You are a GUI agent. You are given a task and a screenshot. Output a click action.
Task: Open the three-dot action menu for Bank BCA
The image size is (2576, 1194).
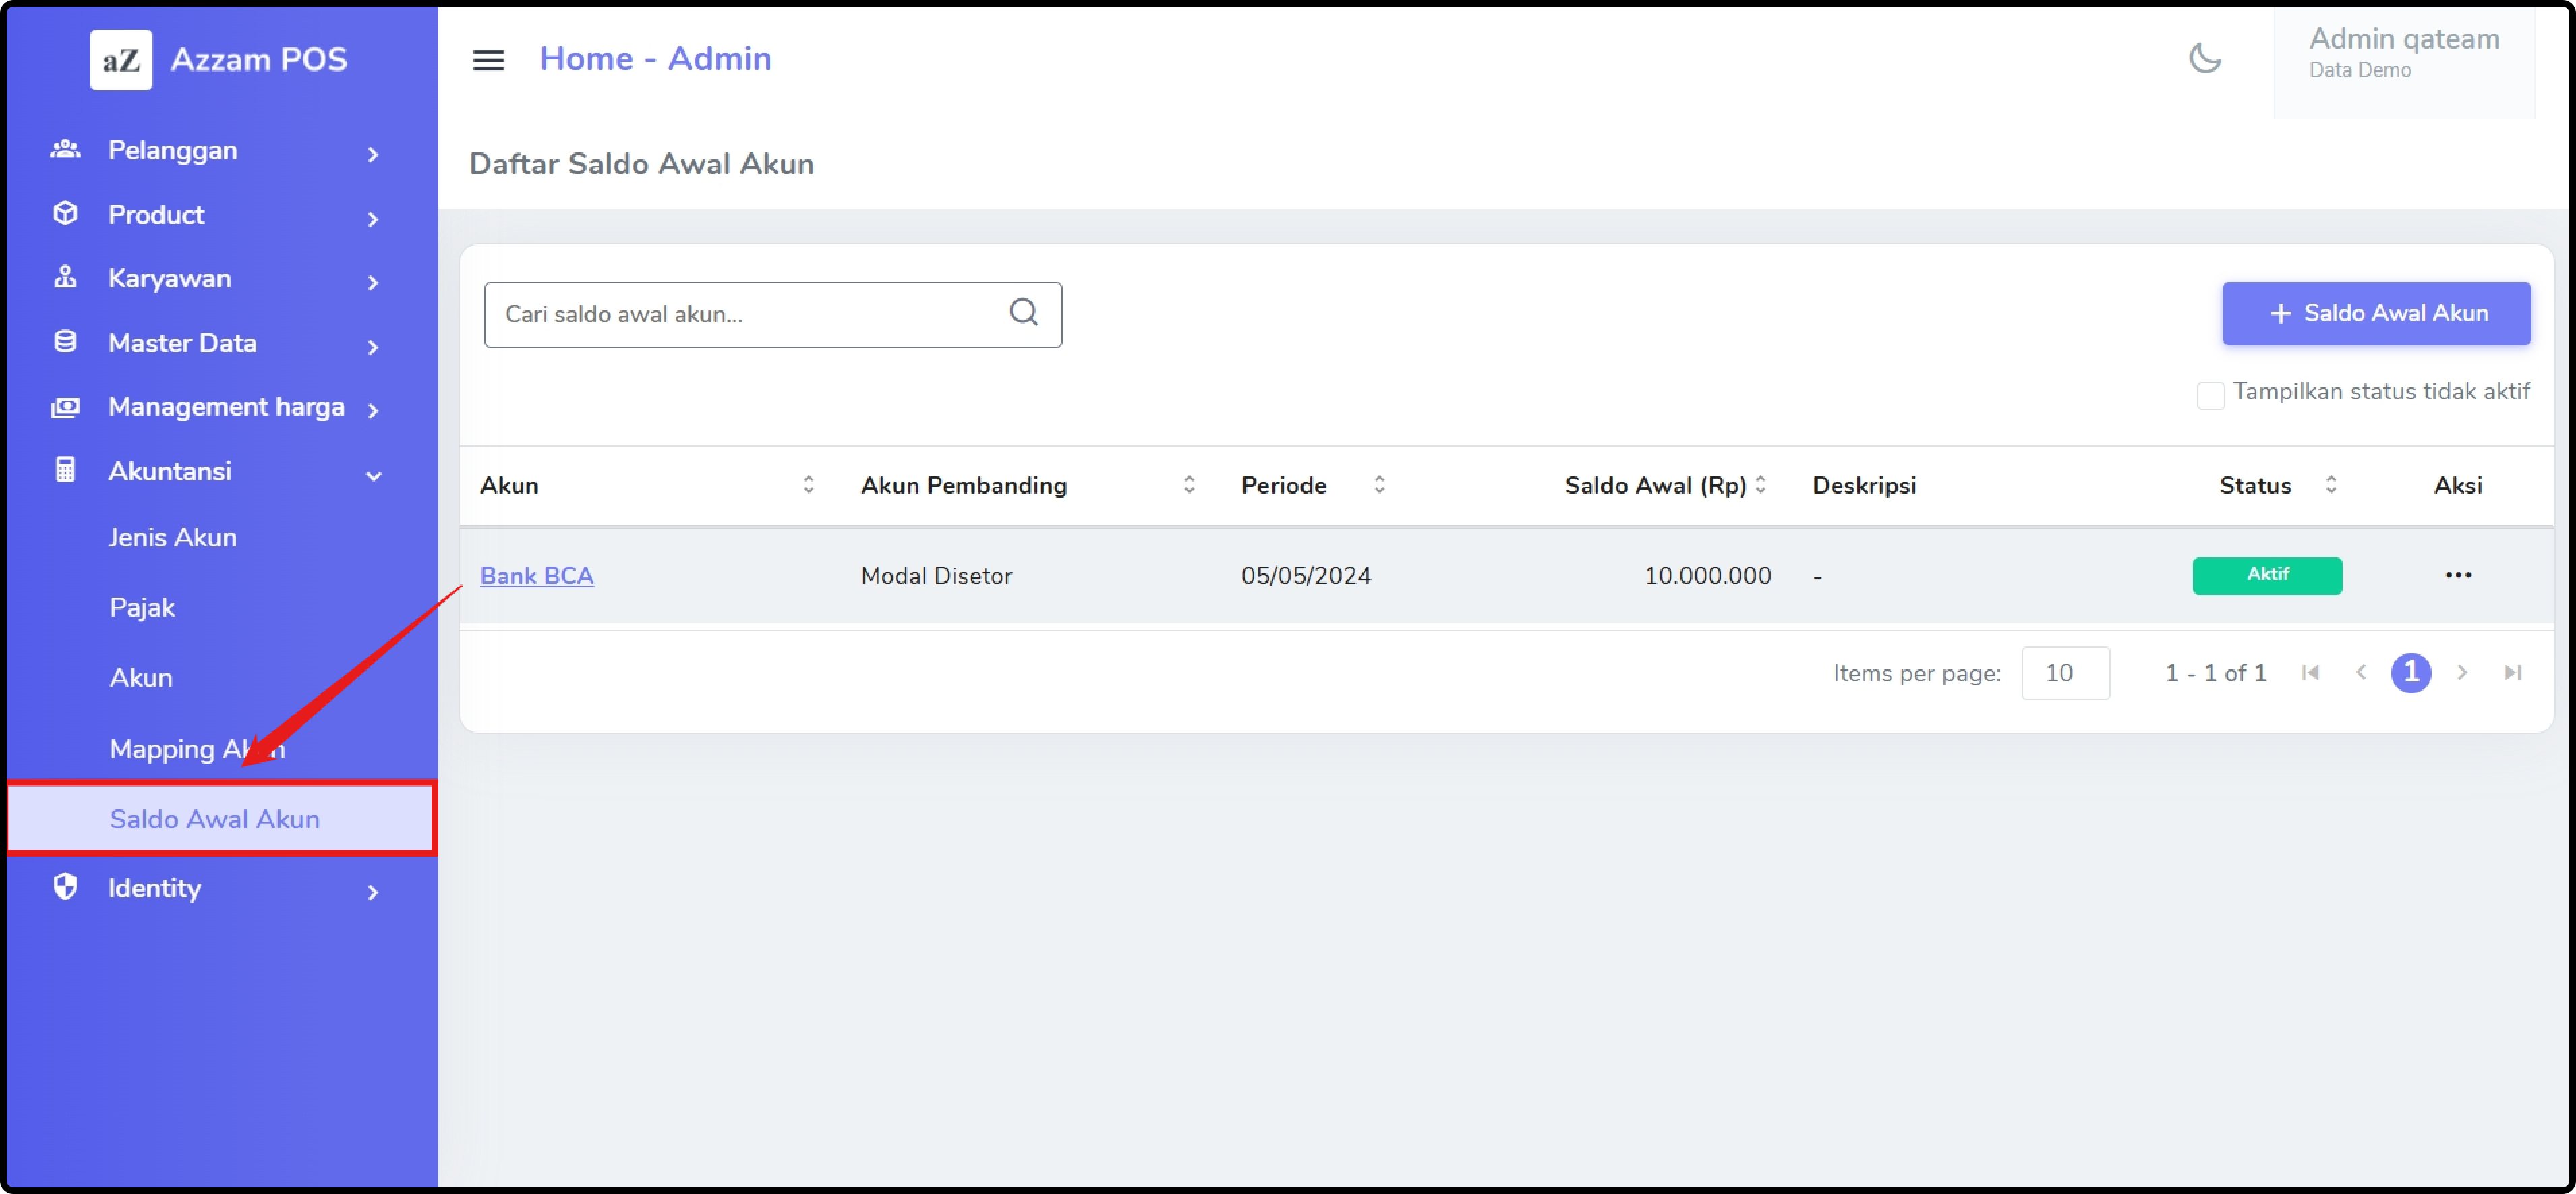click(2457, 575)
